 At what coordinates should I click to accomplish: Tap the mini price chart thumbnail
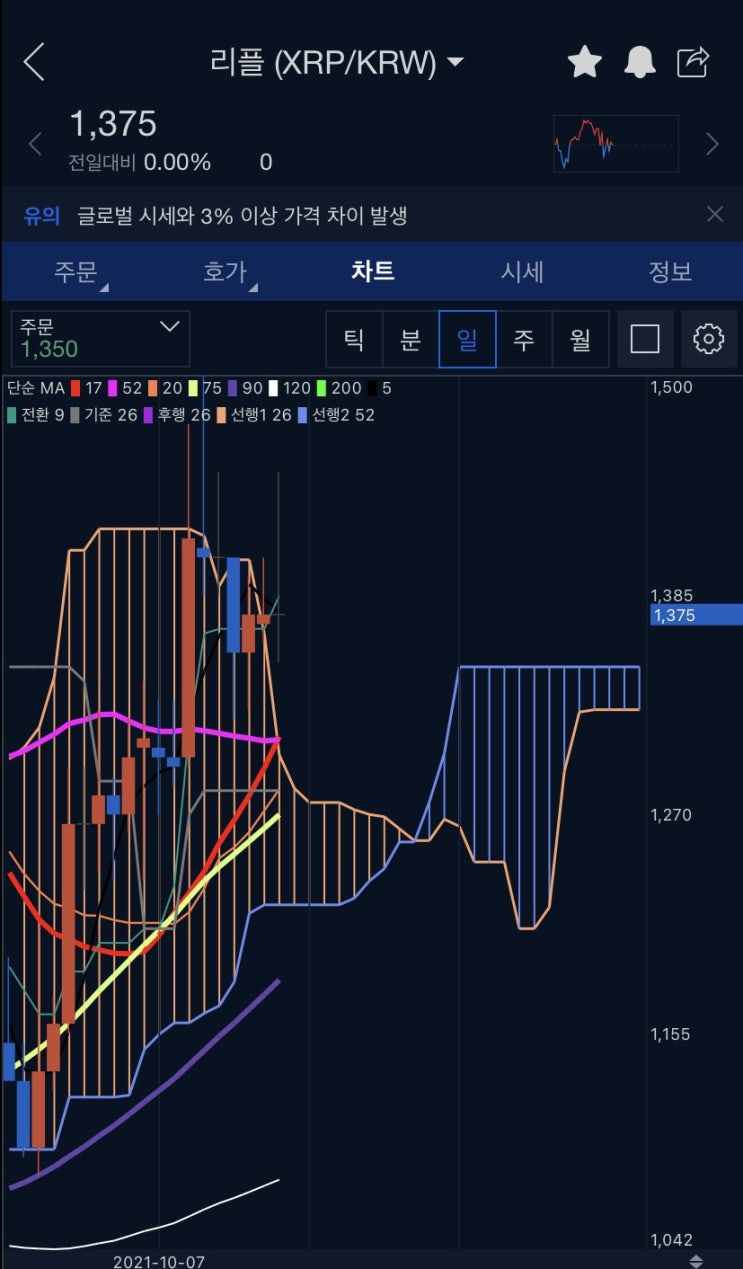coord(616,144)
